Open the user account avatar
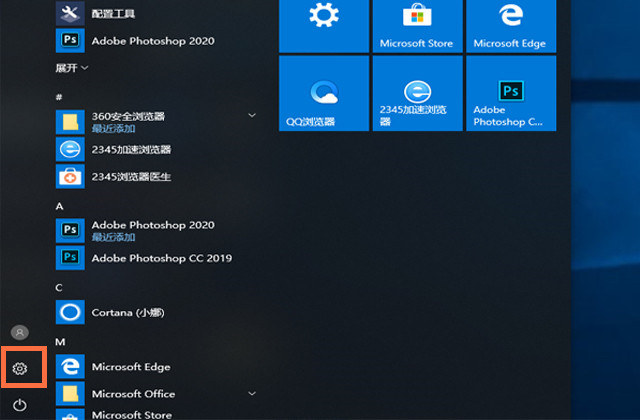 [20, 332]
